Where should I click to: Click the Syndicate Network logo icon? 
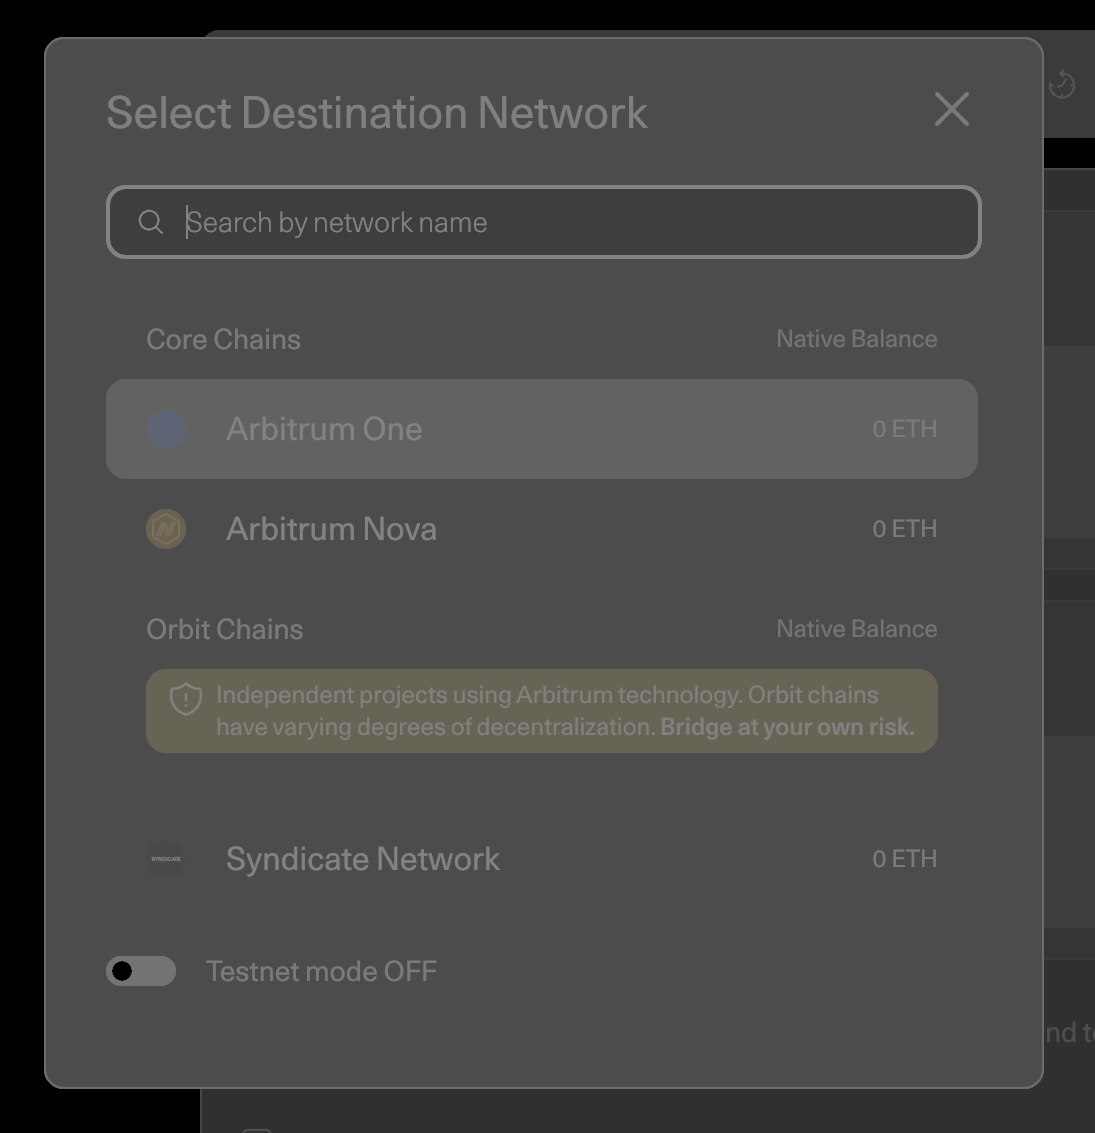(166, 859)
